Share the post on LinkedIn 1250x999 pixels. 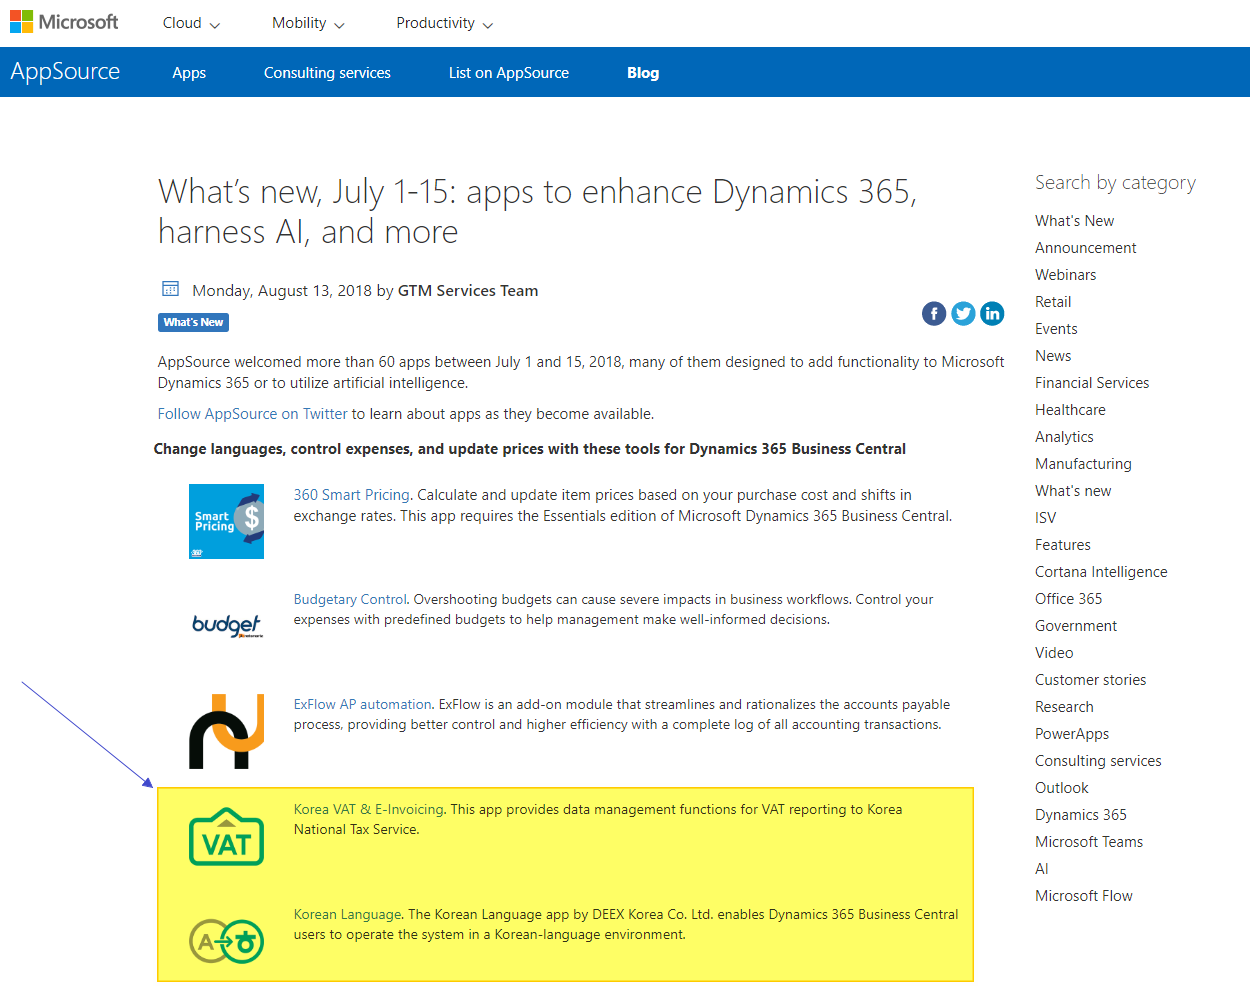point(992,314)
